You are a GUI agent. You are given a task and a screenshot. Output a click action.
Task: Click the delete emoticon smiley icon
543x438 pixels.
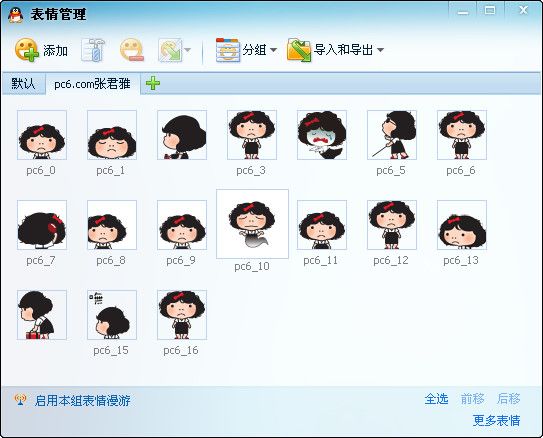[132, 50]
